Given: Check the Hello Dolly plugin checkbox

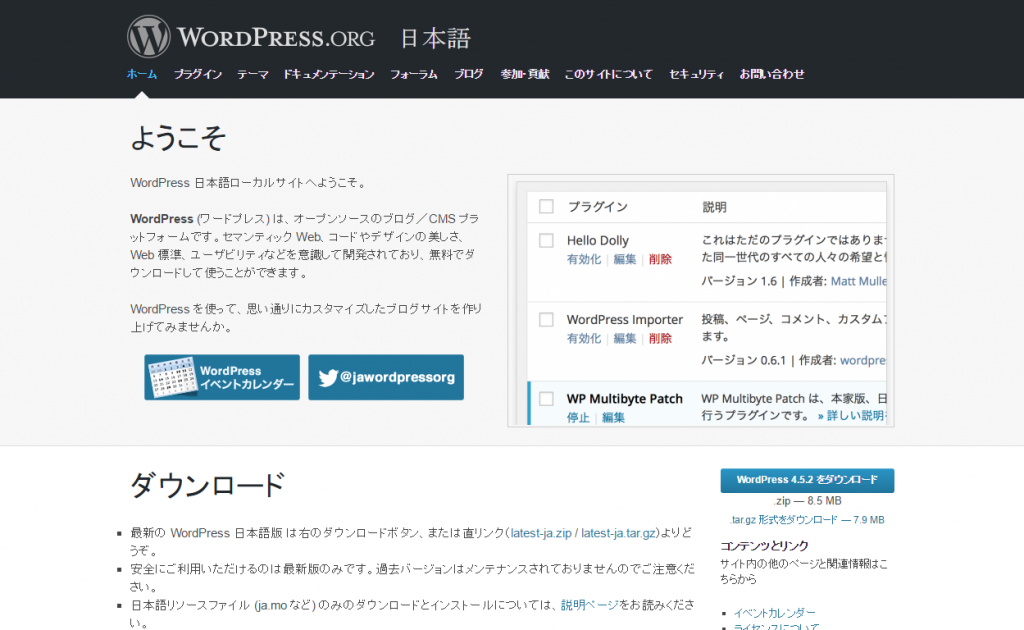Looking at the screenshot, I should (547, 240).
